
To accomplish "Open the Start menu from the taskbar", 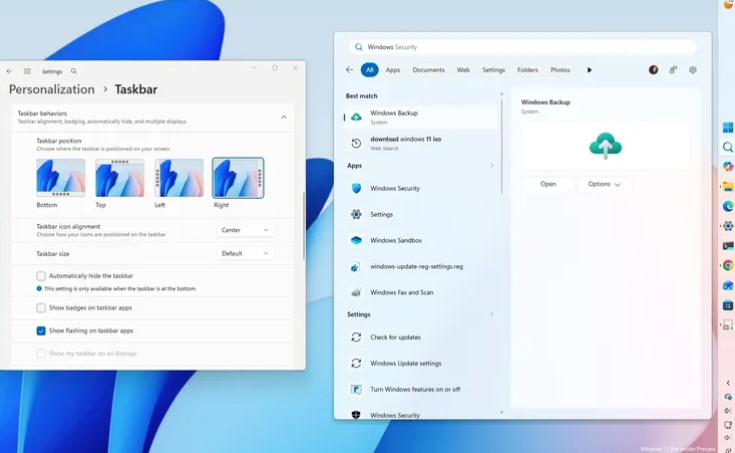I will click(x=728, y=127).
